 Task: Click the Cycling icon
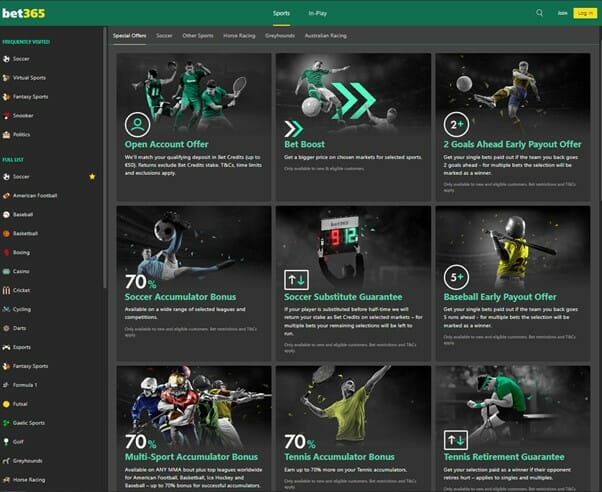click(x=6, y=309)
